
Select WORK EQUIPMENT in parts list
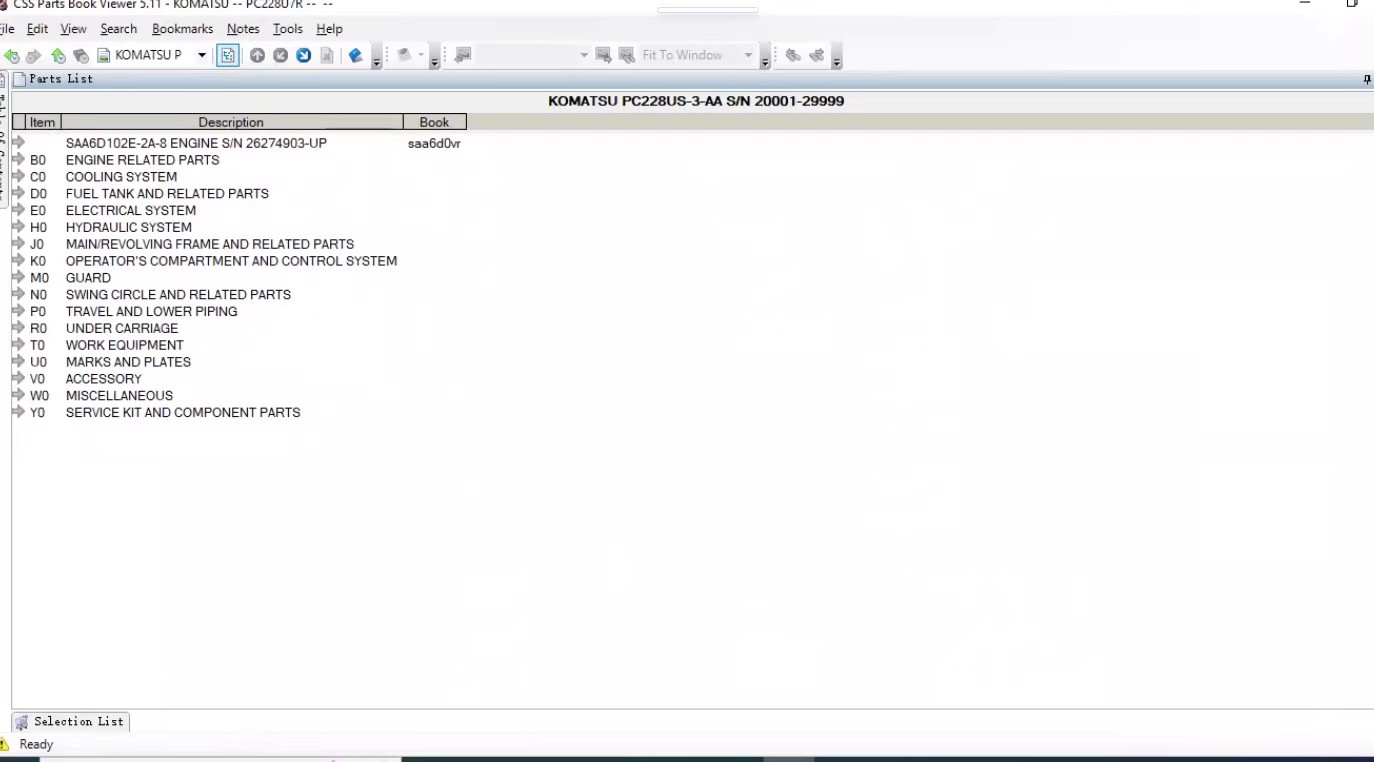tap(125, 345)
